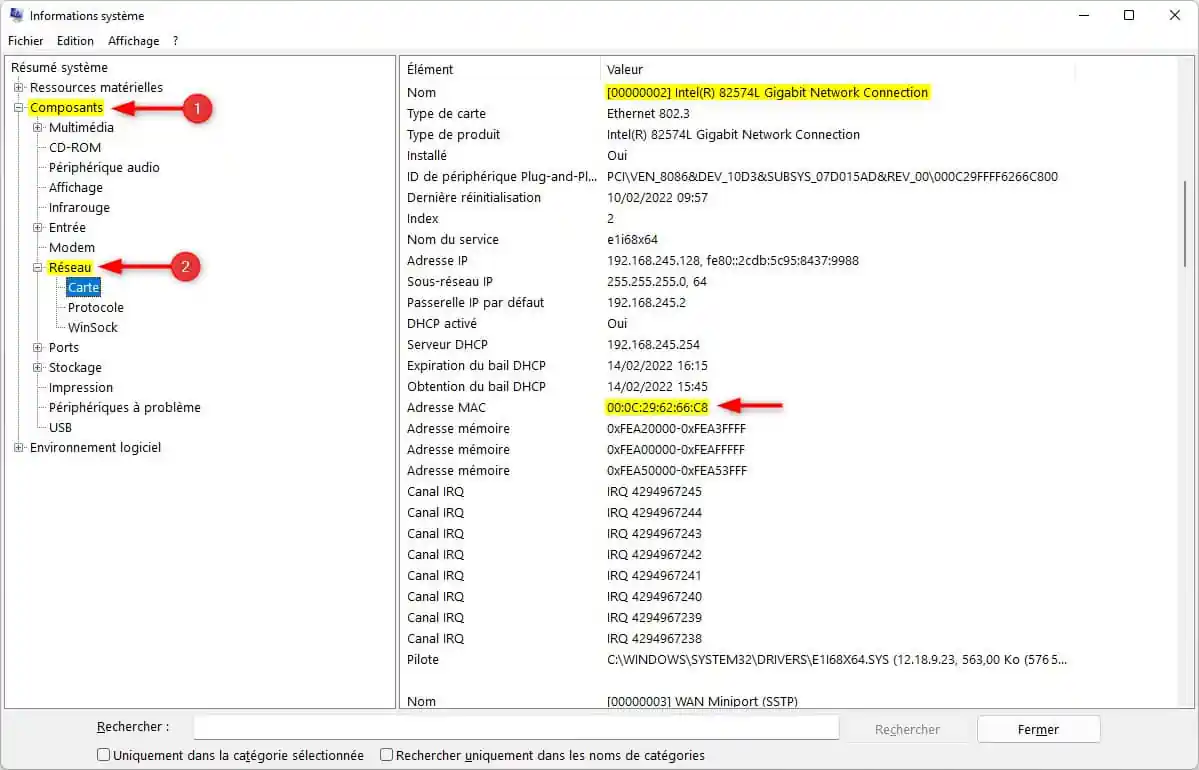
Task: Select the Protocole tree item
Action: coord(96,307)
